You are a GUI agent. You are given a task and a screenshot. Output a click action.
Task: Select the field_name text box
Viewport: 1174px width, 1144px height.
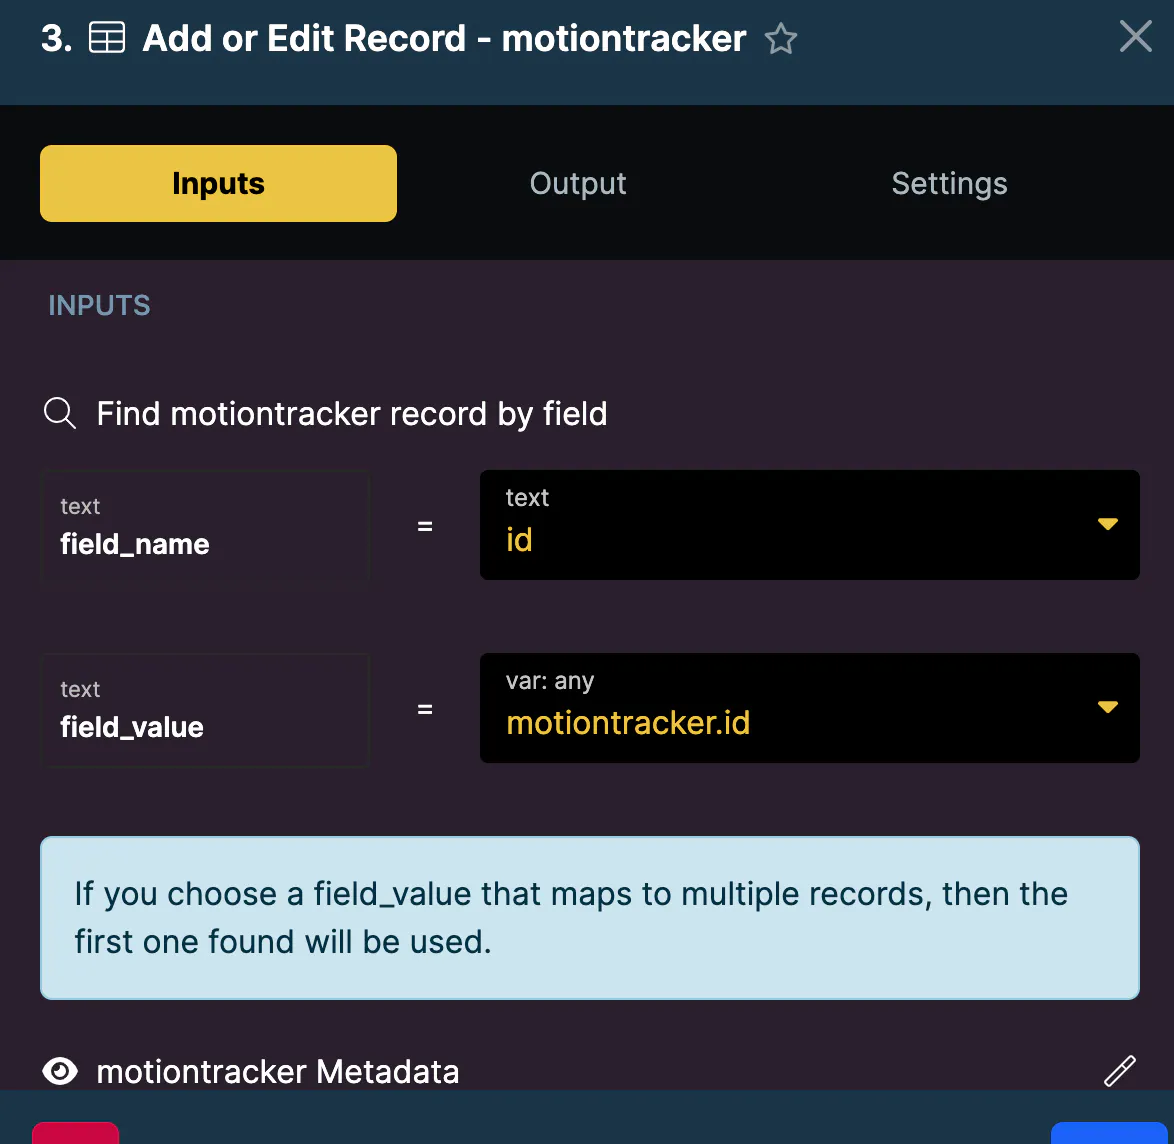[205, 526]
